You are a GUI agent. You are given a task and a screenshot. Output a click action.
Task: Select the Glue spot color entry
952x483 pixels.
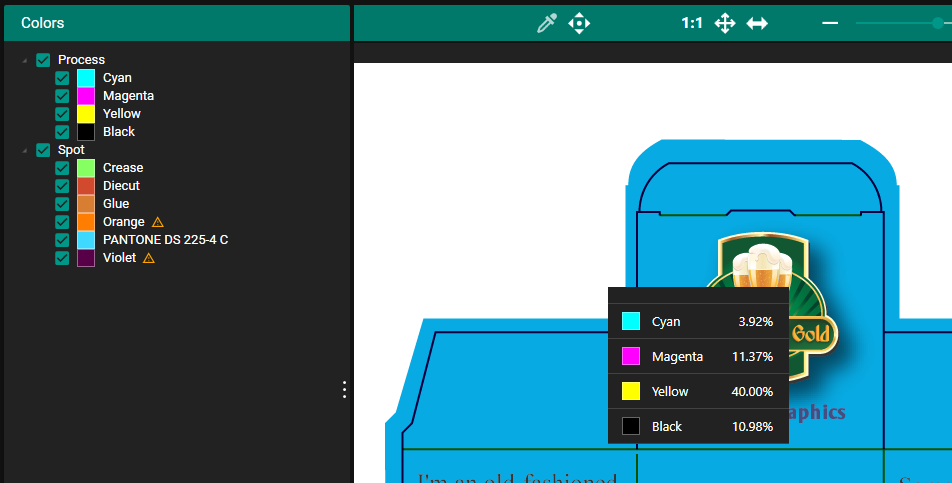point(116,204)
